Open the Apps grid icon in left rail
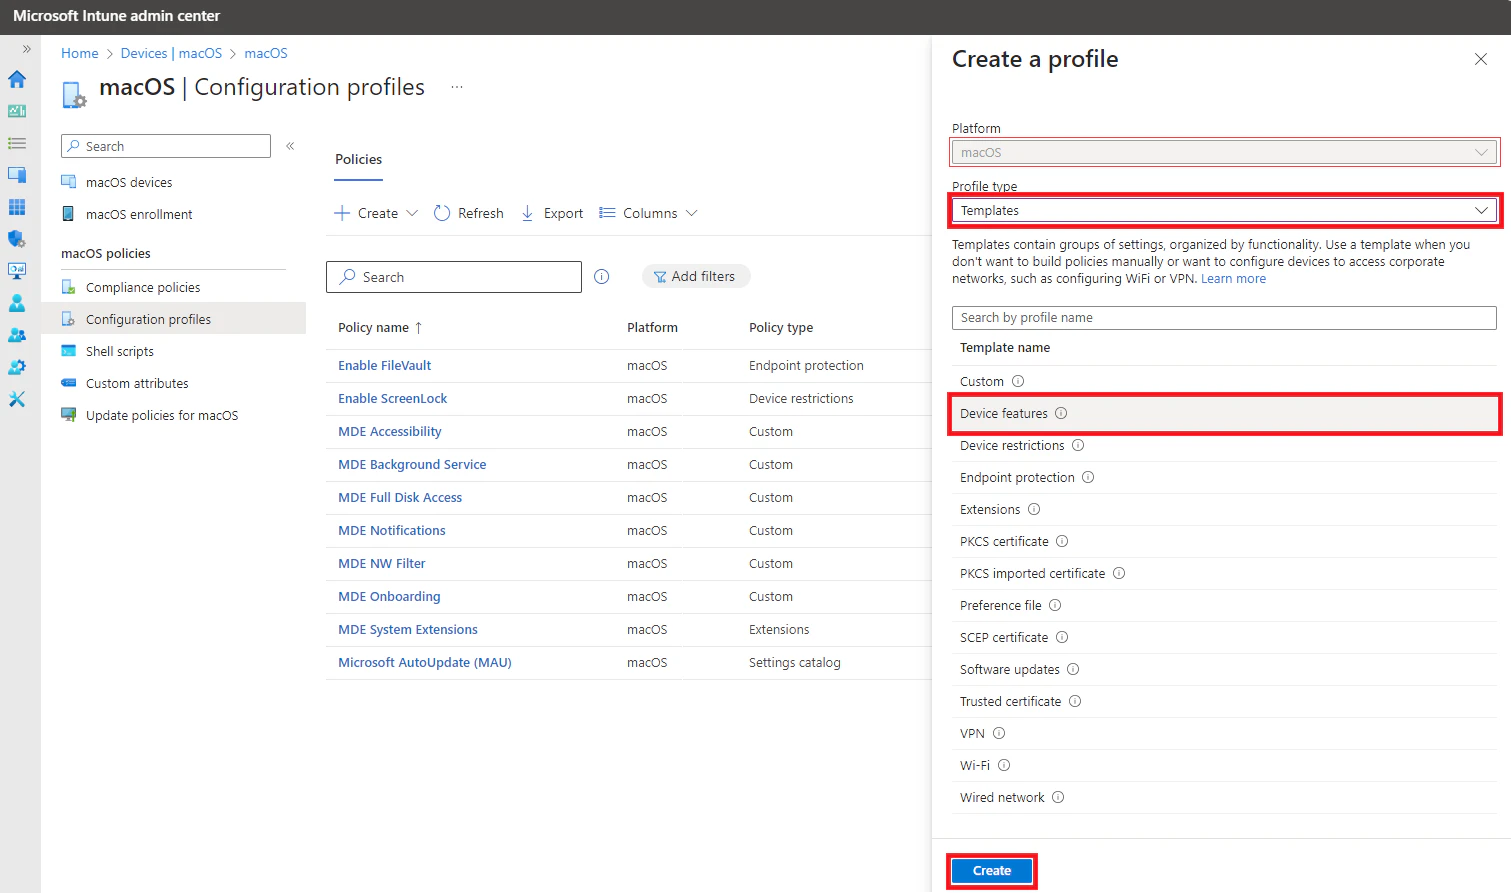This screenshot has height=893, width=1511. pyautogui.click(x=17, y=207)
